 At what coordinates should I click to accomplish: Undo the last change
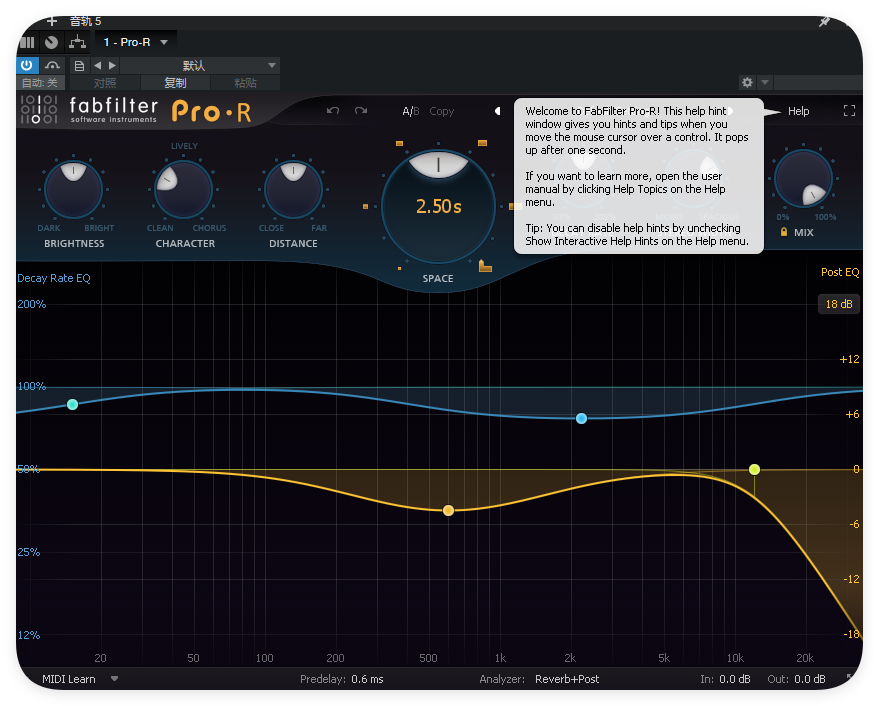[333, 110]
